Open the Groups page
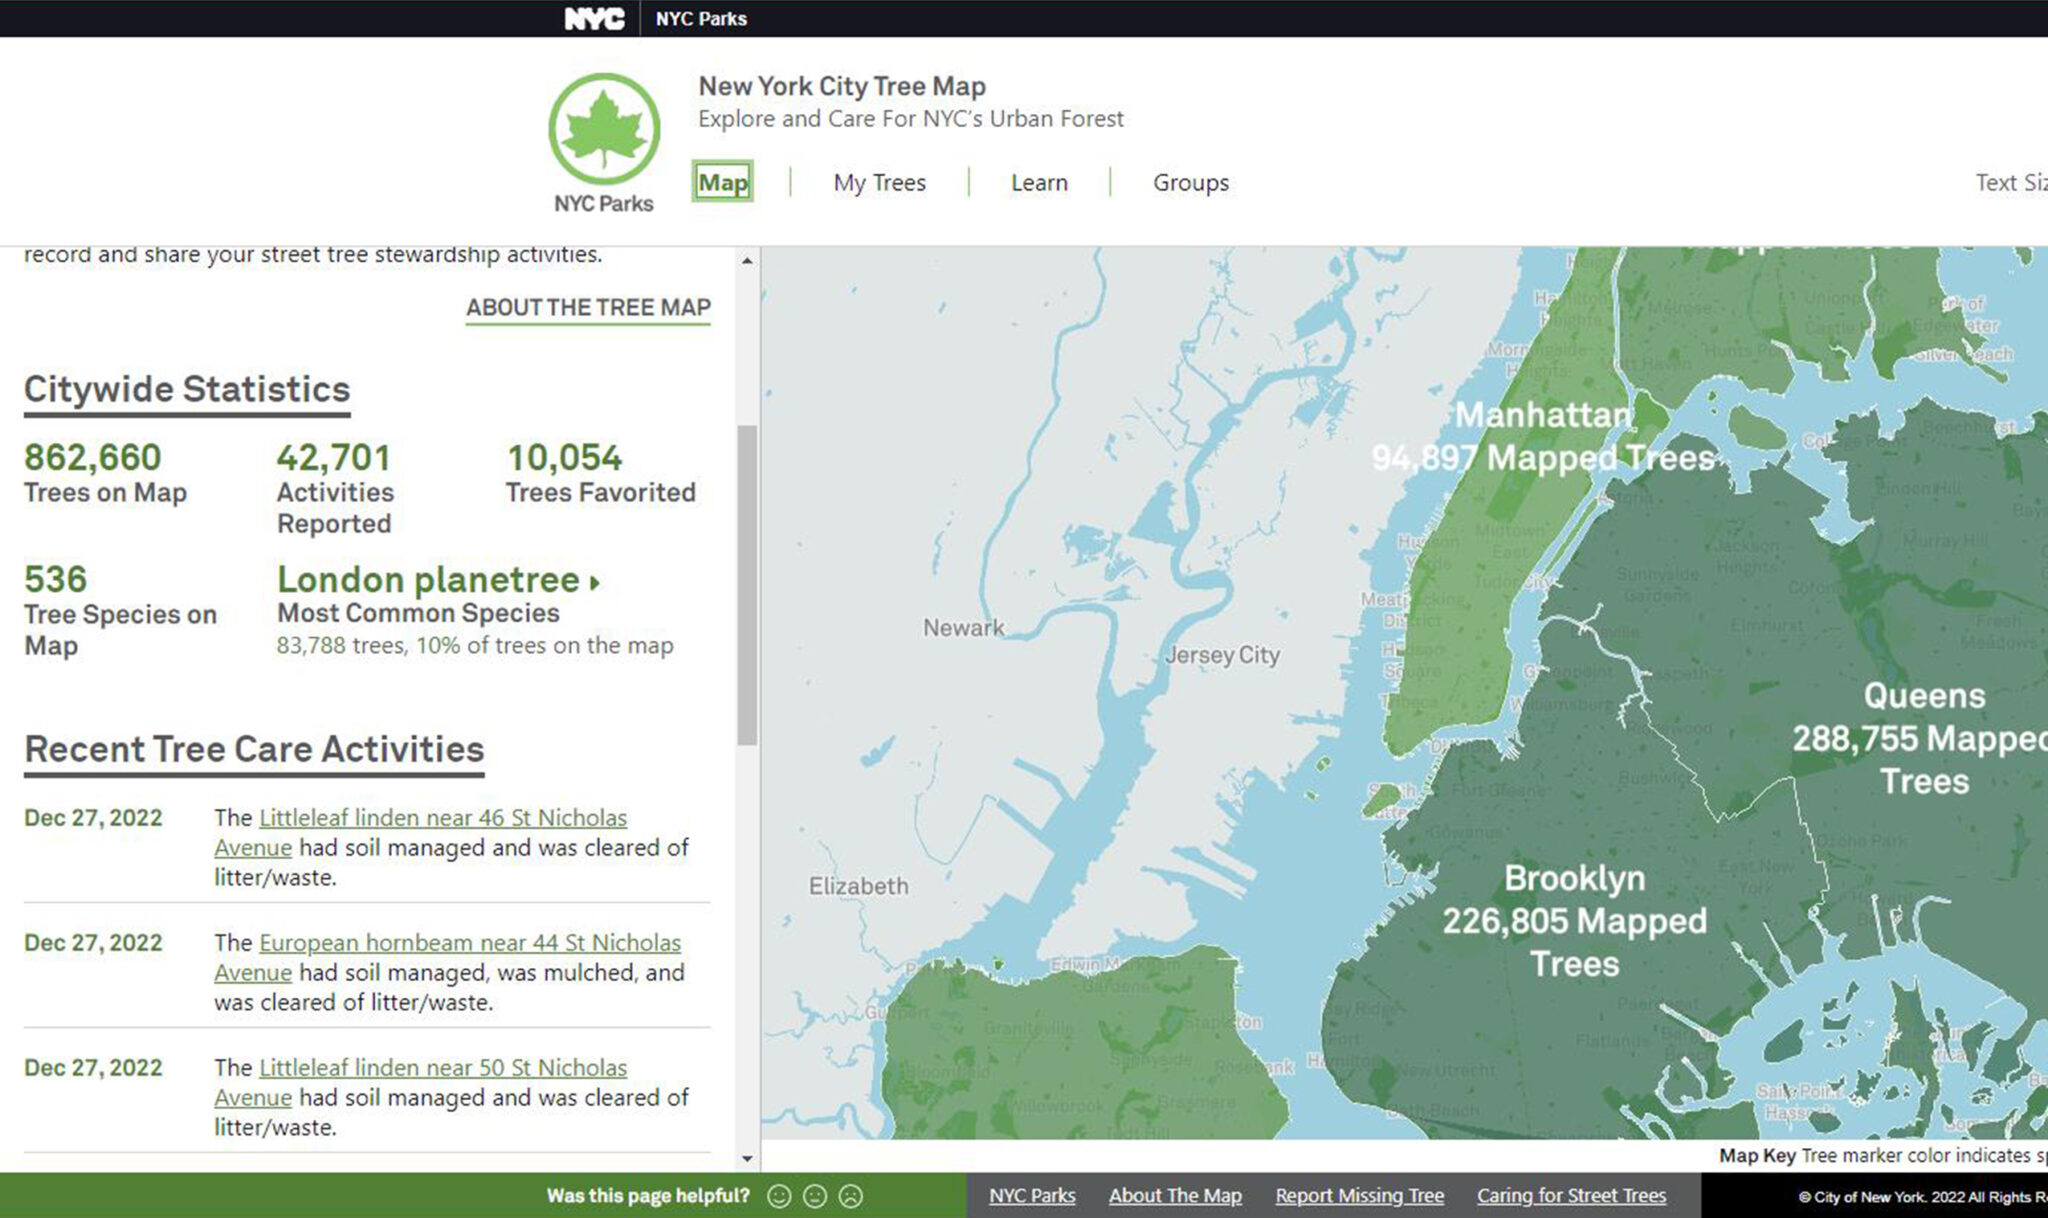2048x1218 pixels. (1191, 182)
